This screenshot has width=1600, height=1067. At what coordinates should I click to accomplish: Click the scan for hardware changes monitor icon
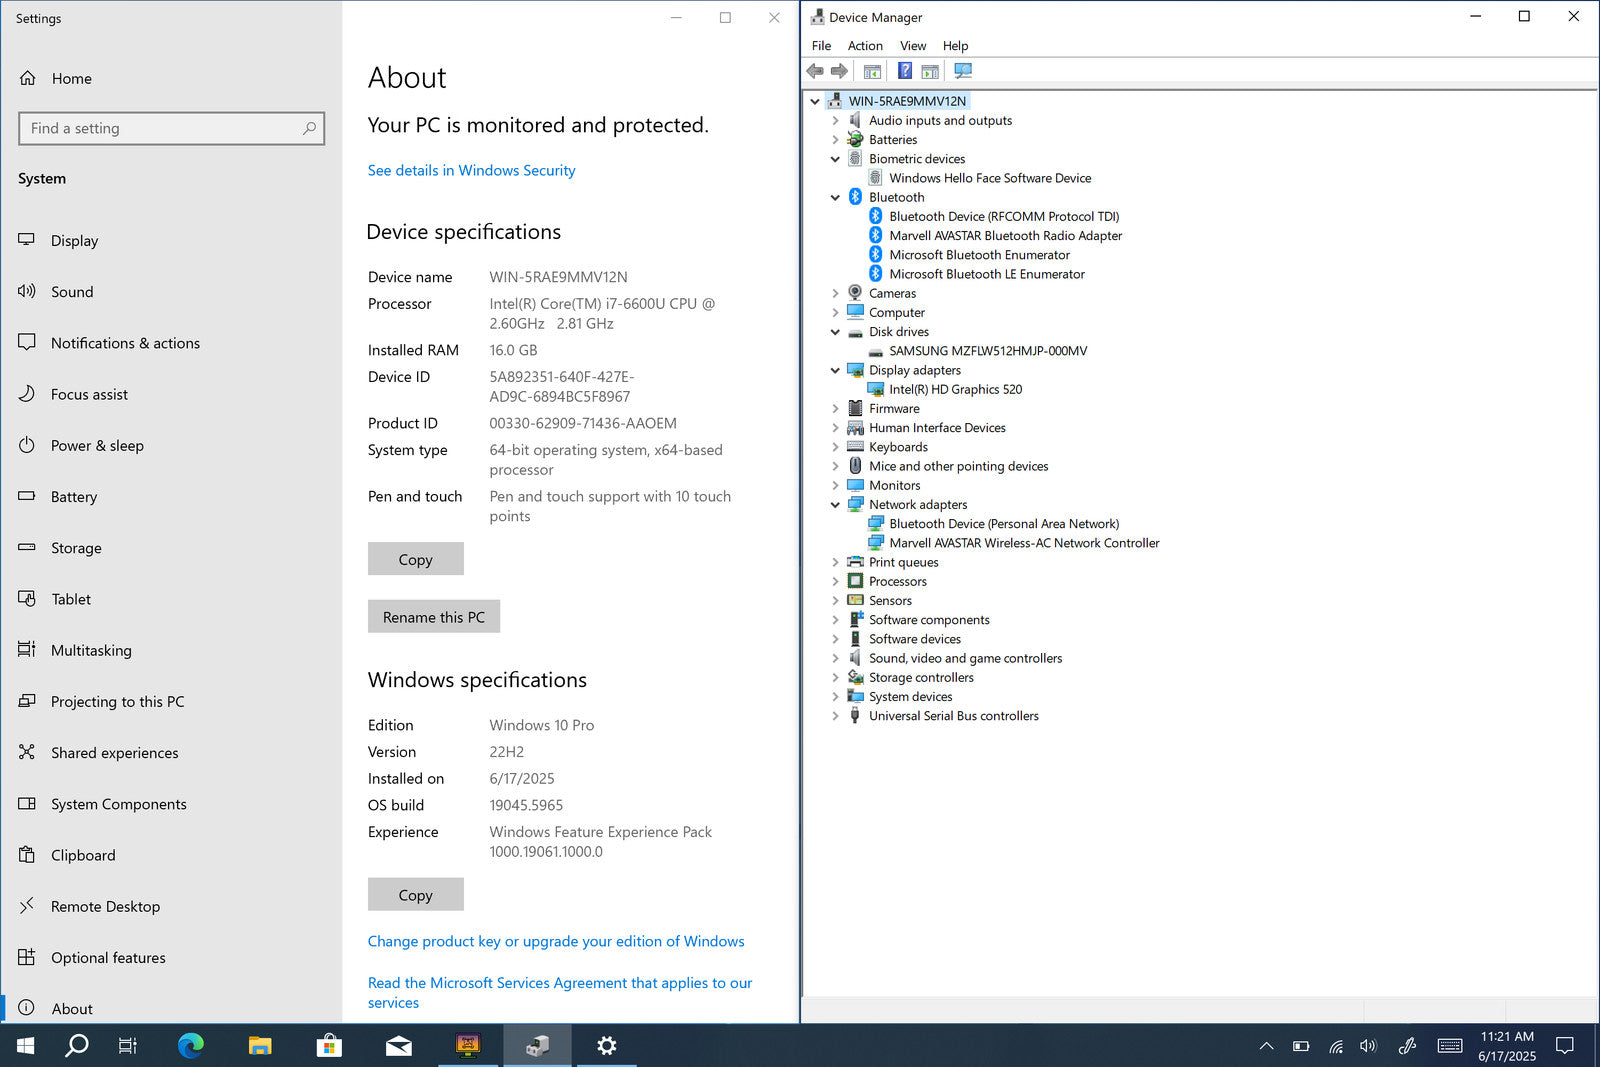pyautogui.click(x=963, y=71)
